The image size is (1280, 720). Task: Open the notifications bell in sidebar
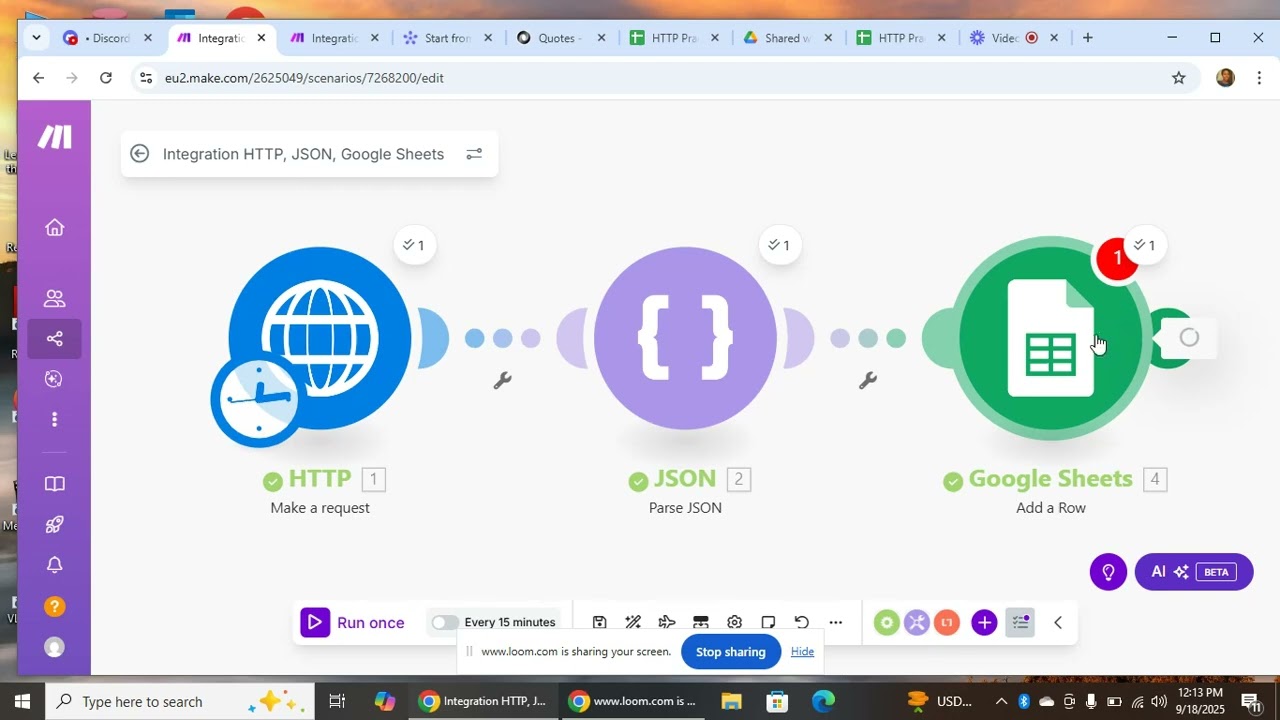[x=55, y=565]
